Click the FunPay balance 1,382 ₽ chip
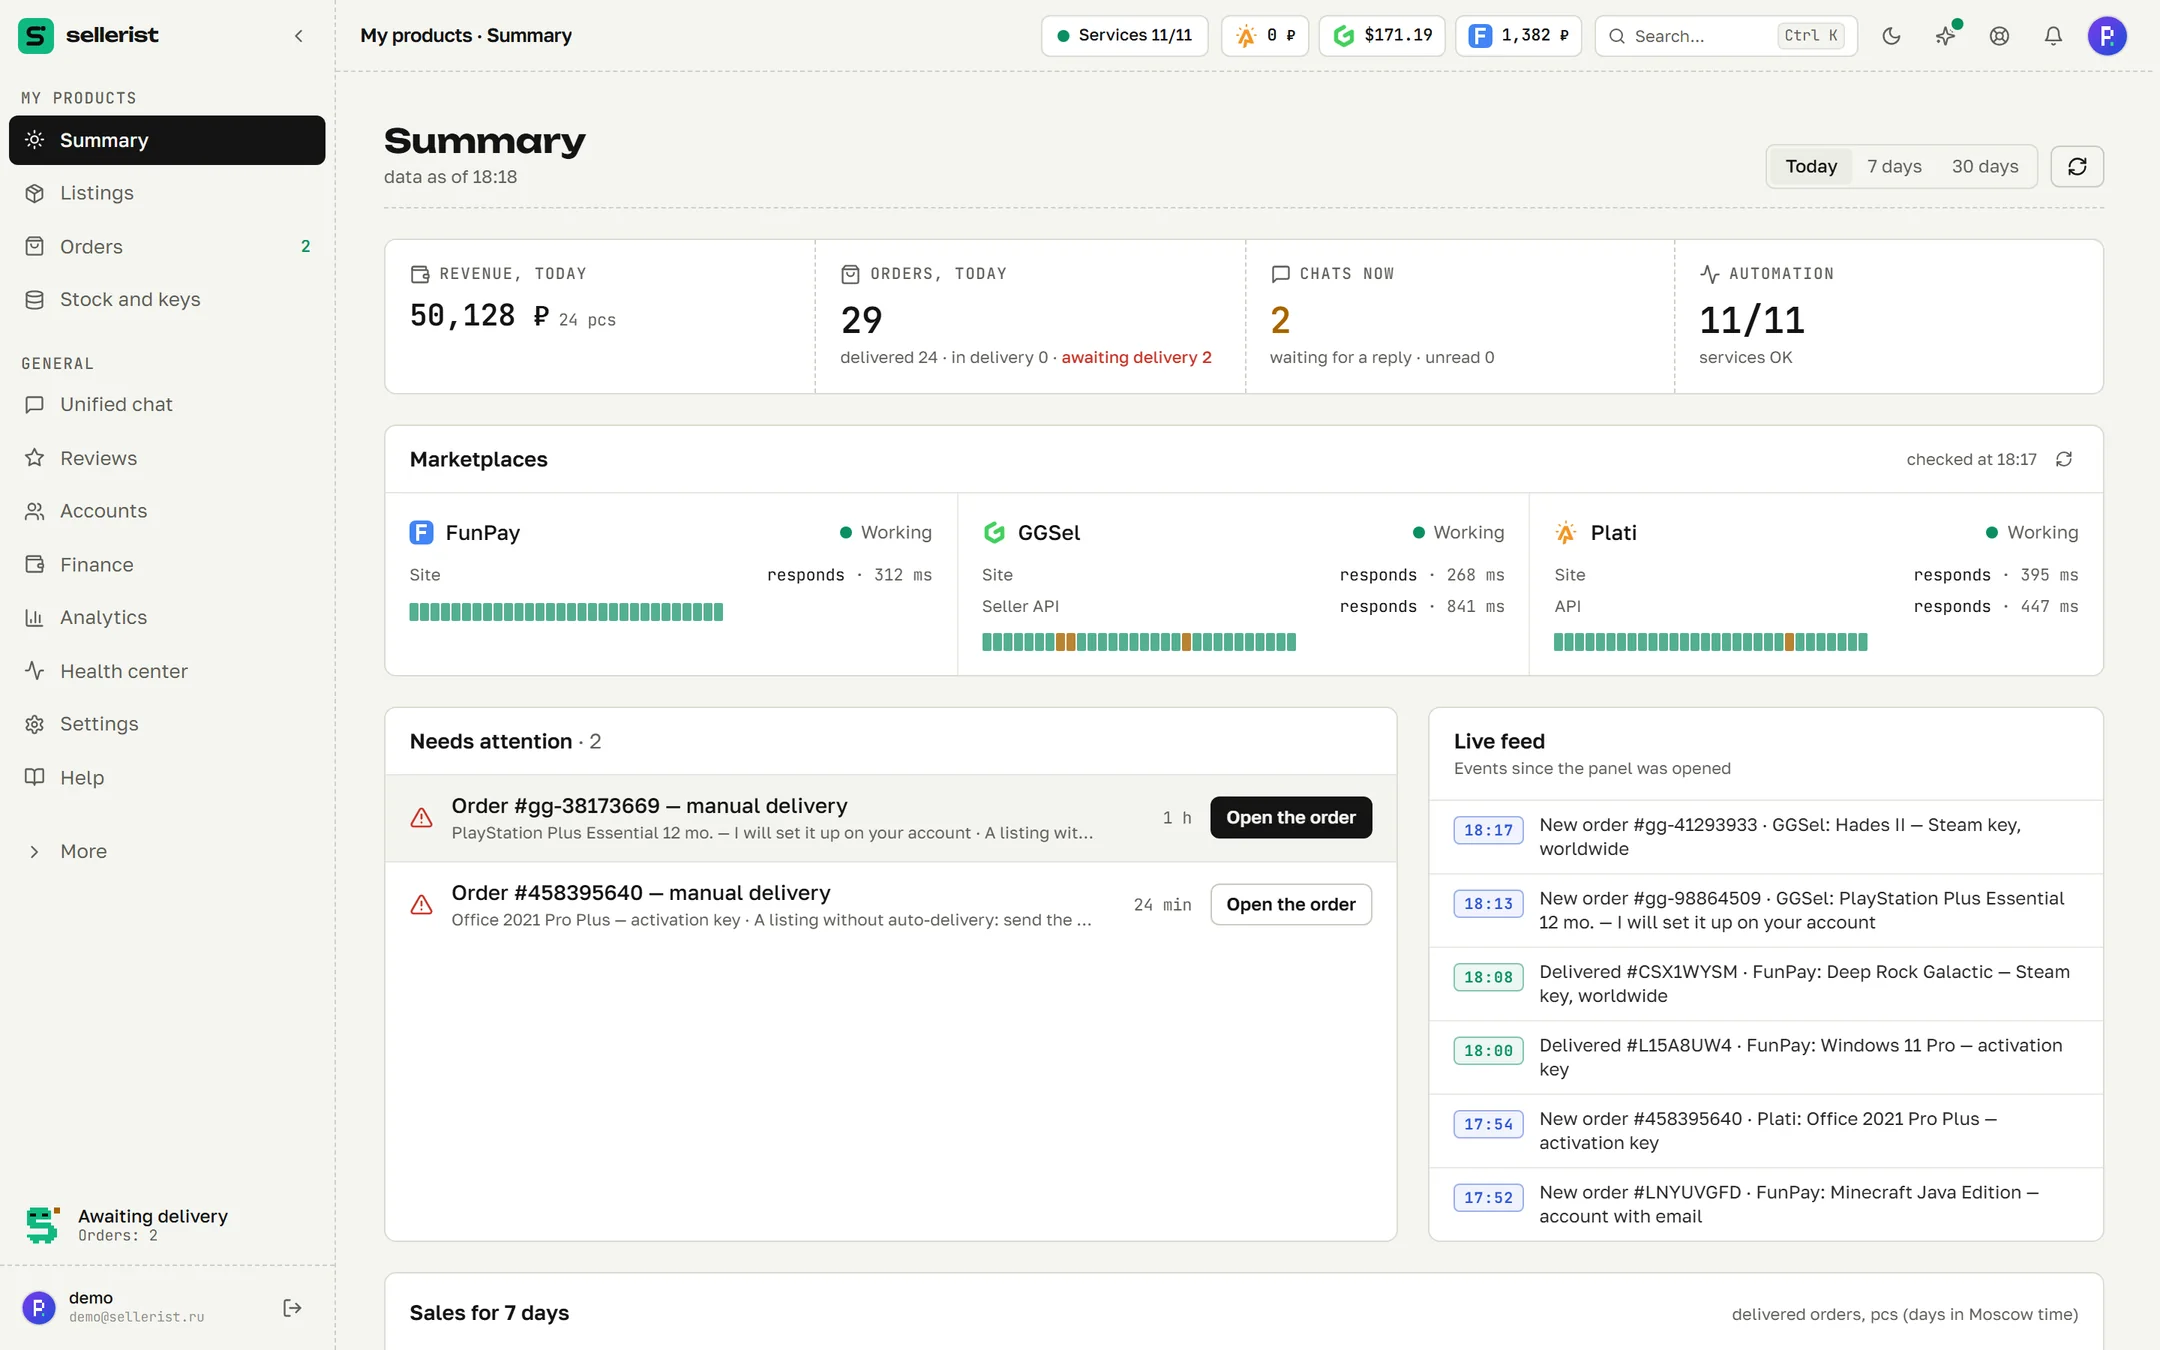This screenshot has height=1350, width=2160. (1518, 36)
